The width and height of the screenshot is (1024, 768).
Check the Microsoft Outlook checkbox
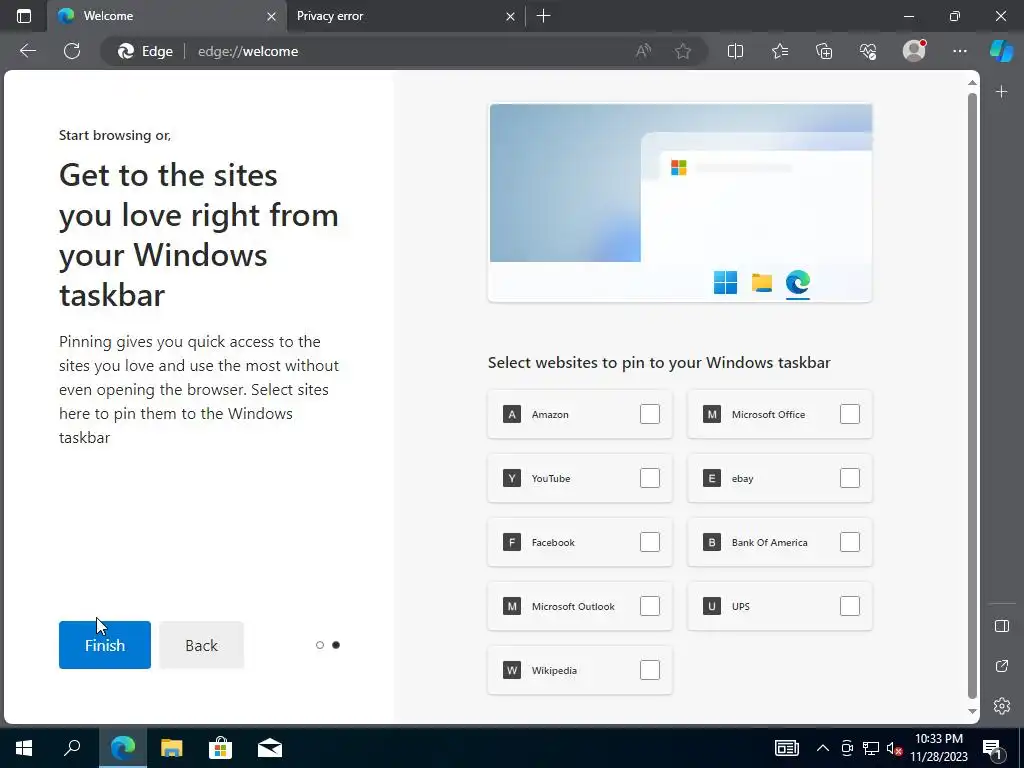pyautogui.click(x=650, y=606)
